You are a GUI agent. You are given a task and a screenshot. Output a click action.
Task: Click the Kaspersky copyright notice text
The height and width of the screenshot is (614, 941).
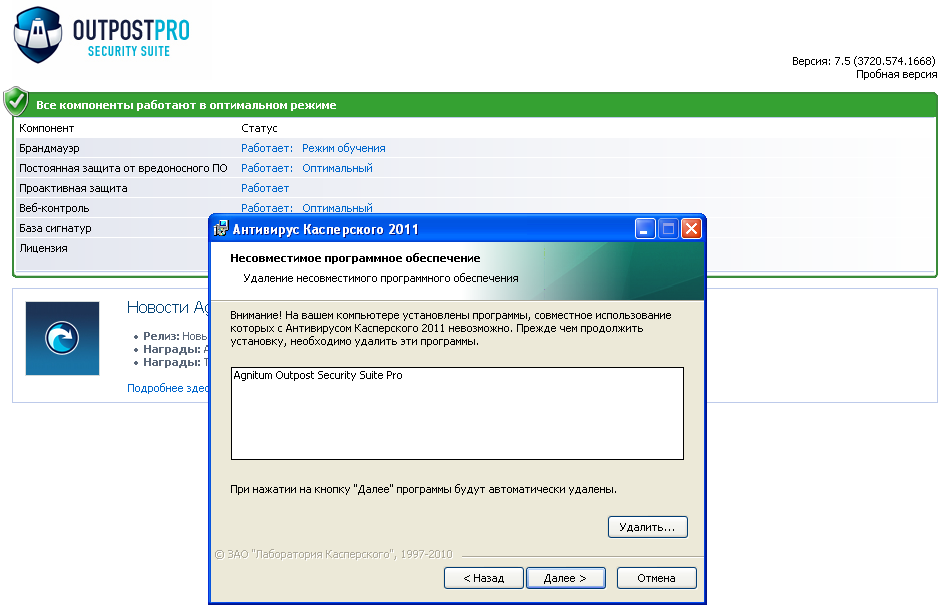[334, 554]
